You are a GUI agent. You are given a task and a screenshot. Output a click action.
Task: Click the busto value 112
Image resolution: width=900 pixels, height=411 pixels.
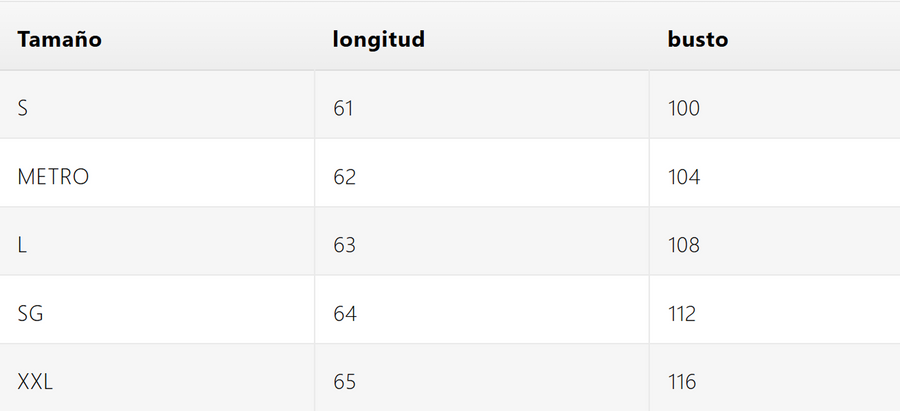(682, 313)
